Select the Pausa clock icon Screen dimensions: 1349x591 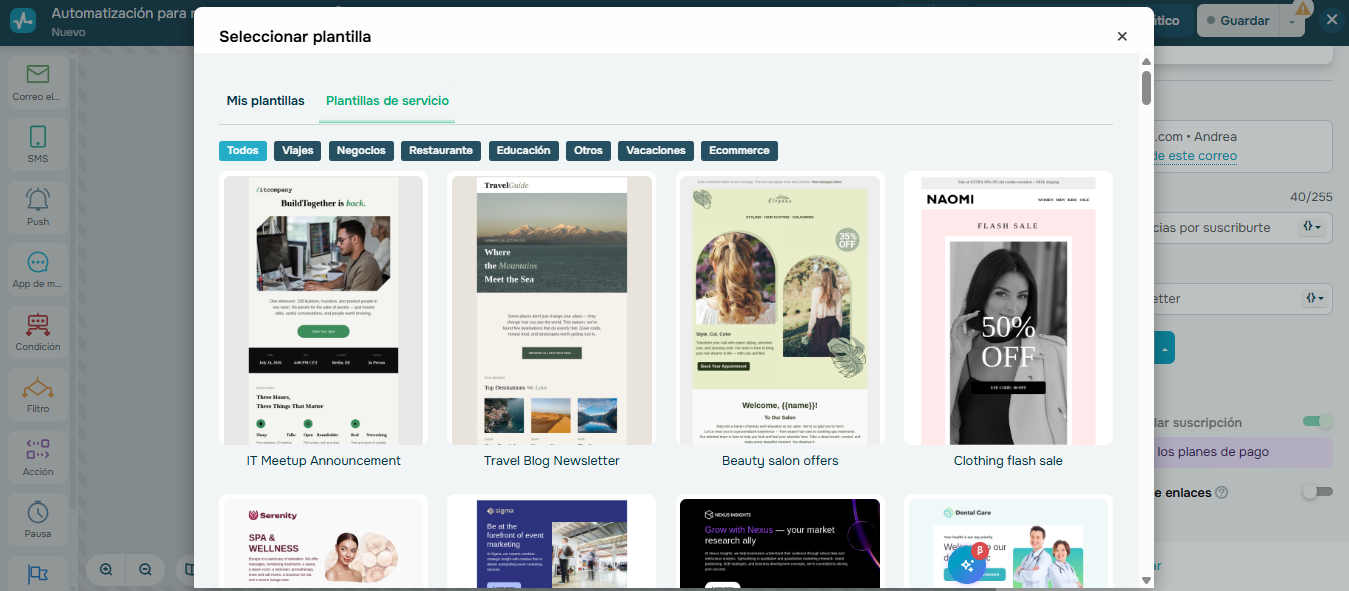(38, 512)
